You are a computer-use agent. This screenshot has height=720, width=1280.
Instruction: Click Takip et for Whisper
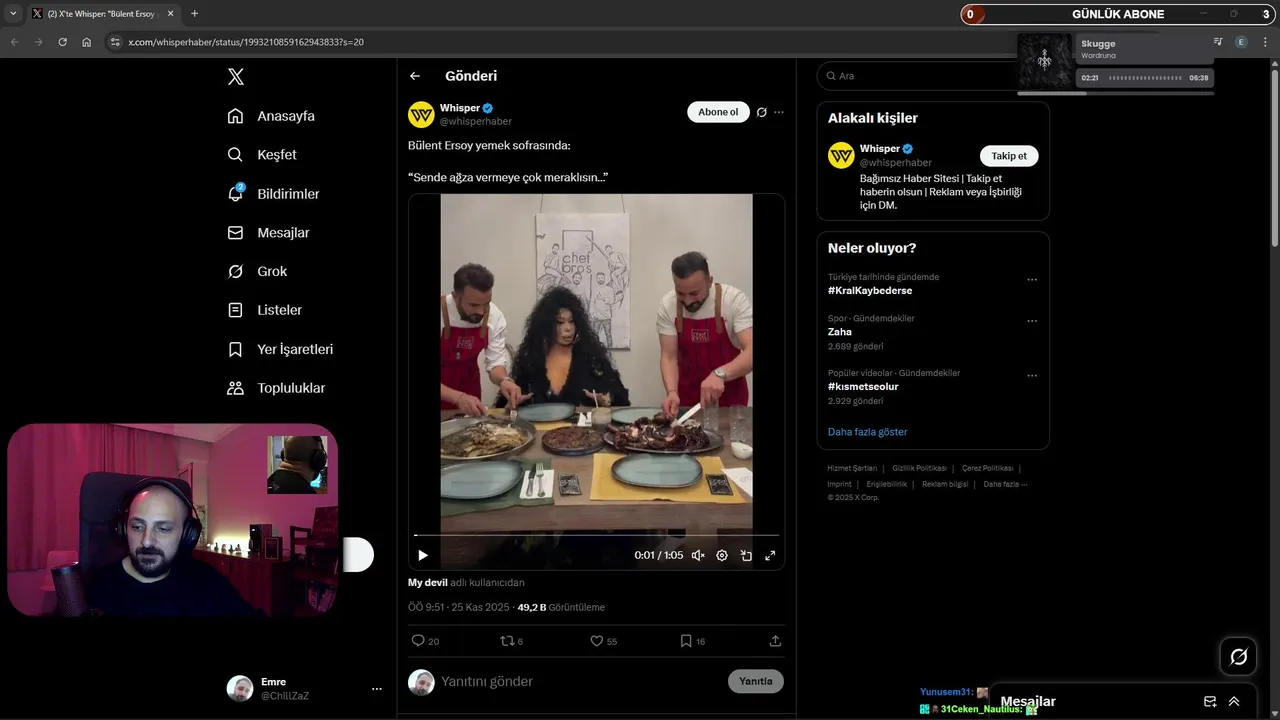coord(1009,156)
